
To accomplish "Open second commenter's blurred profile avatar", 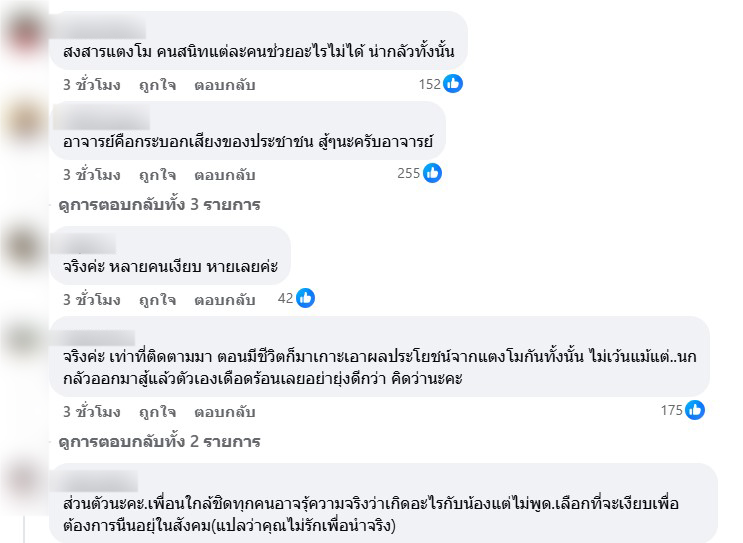I will point(25,121).
